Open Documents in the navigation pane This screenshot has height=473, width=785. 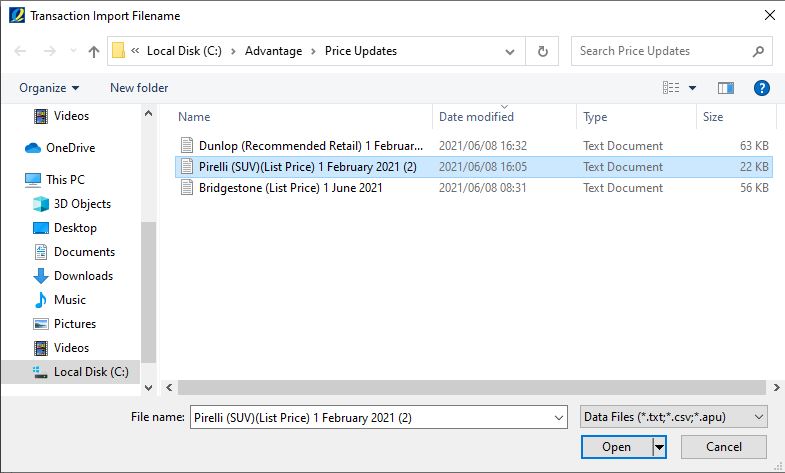point(85,252)
